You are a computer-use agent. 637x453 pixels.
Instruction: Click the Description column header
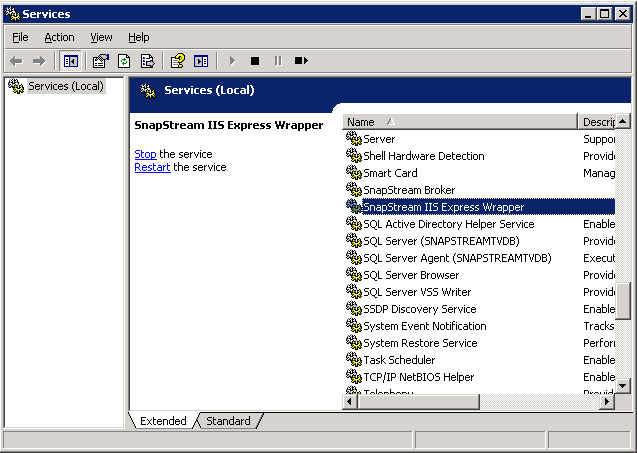click(x=597, y=122)
